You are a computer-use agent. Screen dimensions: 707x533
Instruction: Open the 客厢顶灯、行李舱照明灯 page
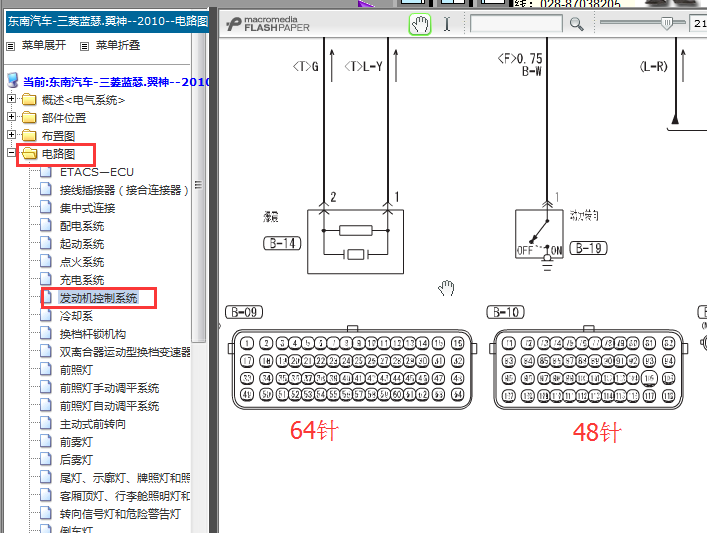click(125, 496)
